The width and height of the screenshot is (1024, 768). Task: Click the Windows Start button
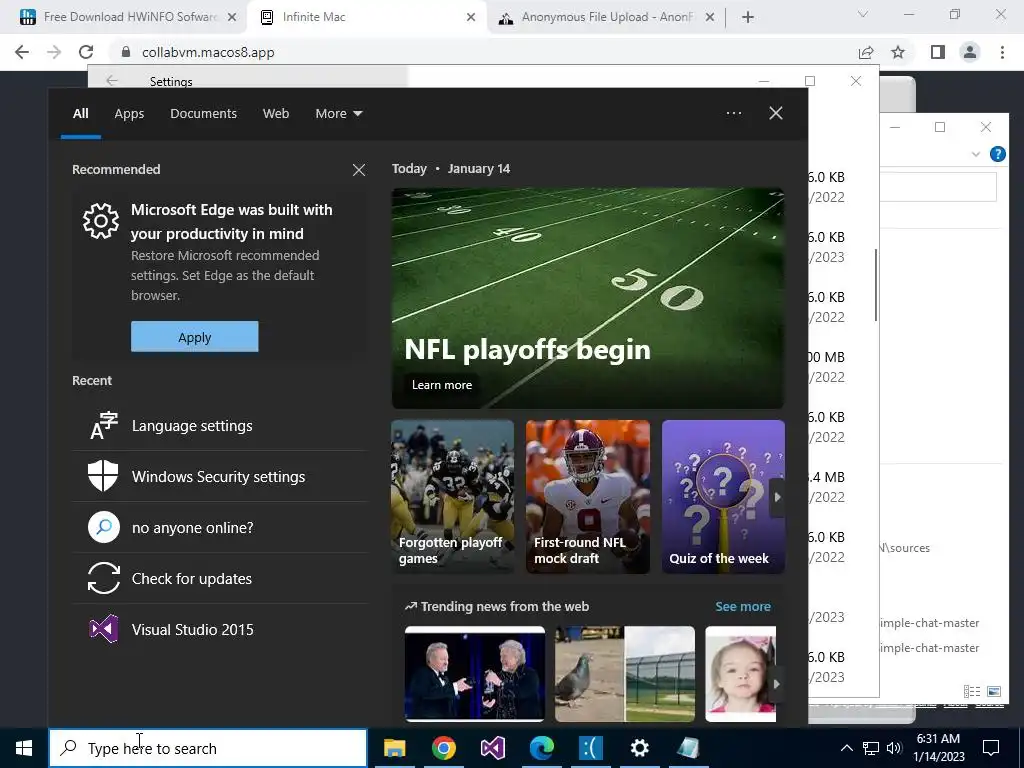tap(24, 748)
